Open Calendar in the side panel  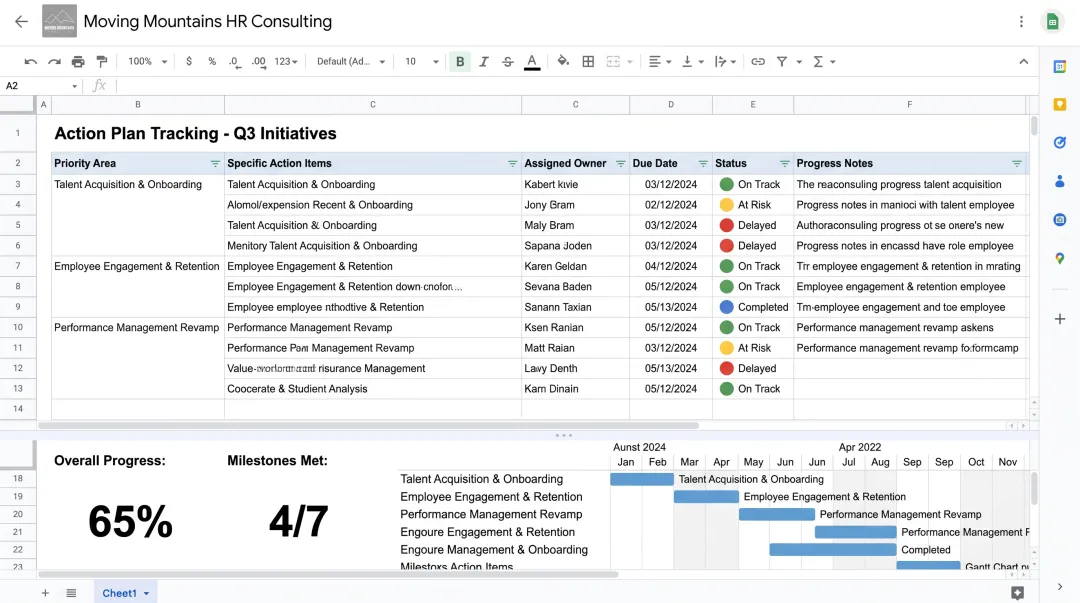(1060, 67)
